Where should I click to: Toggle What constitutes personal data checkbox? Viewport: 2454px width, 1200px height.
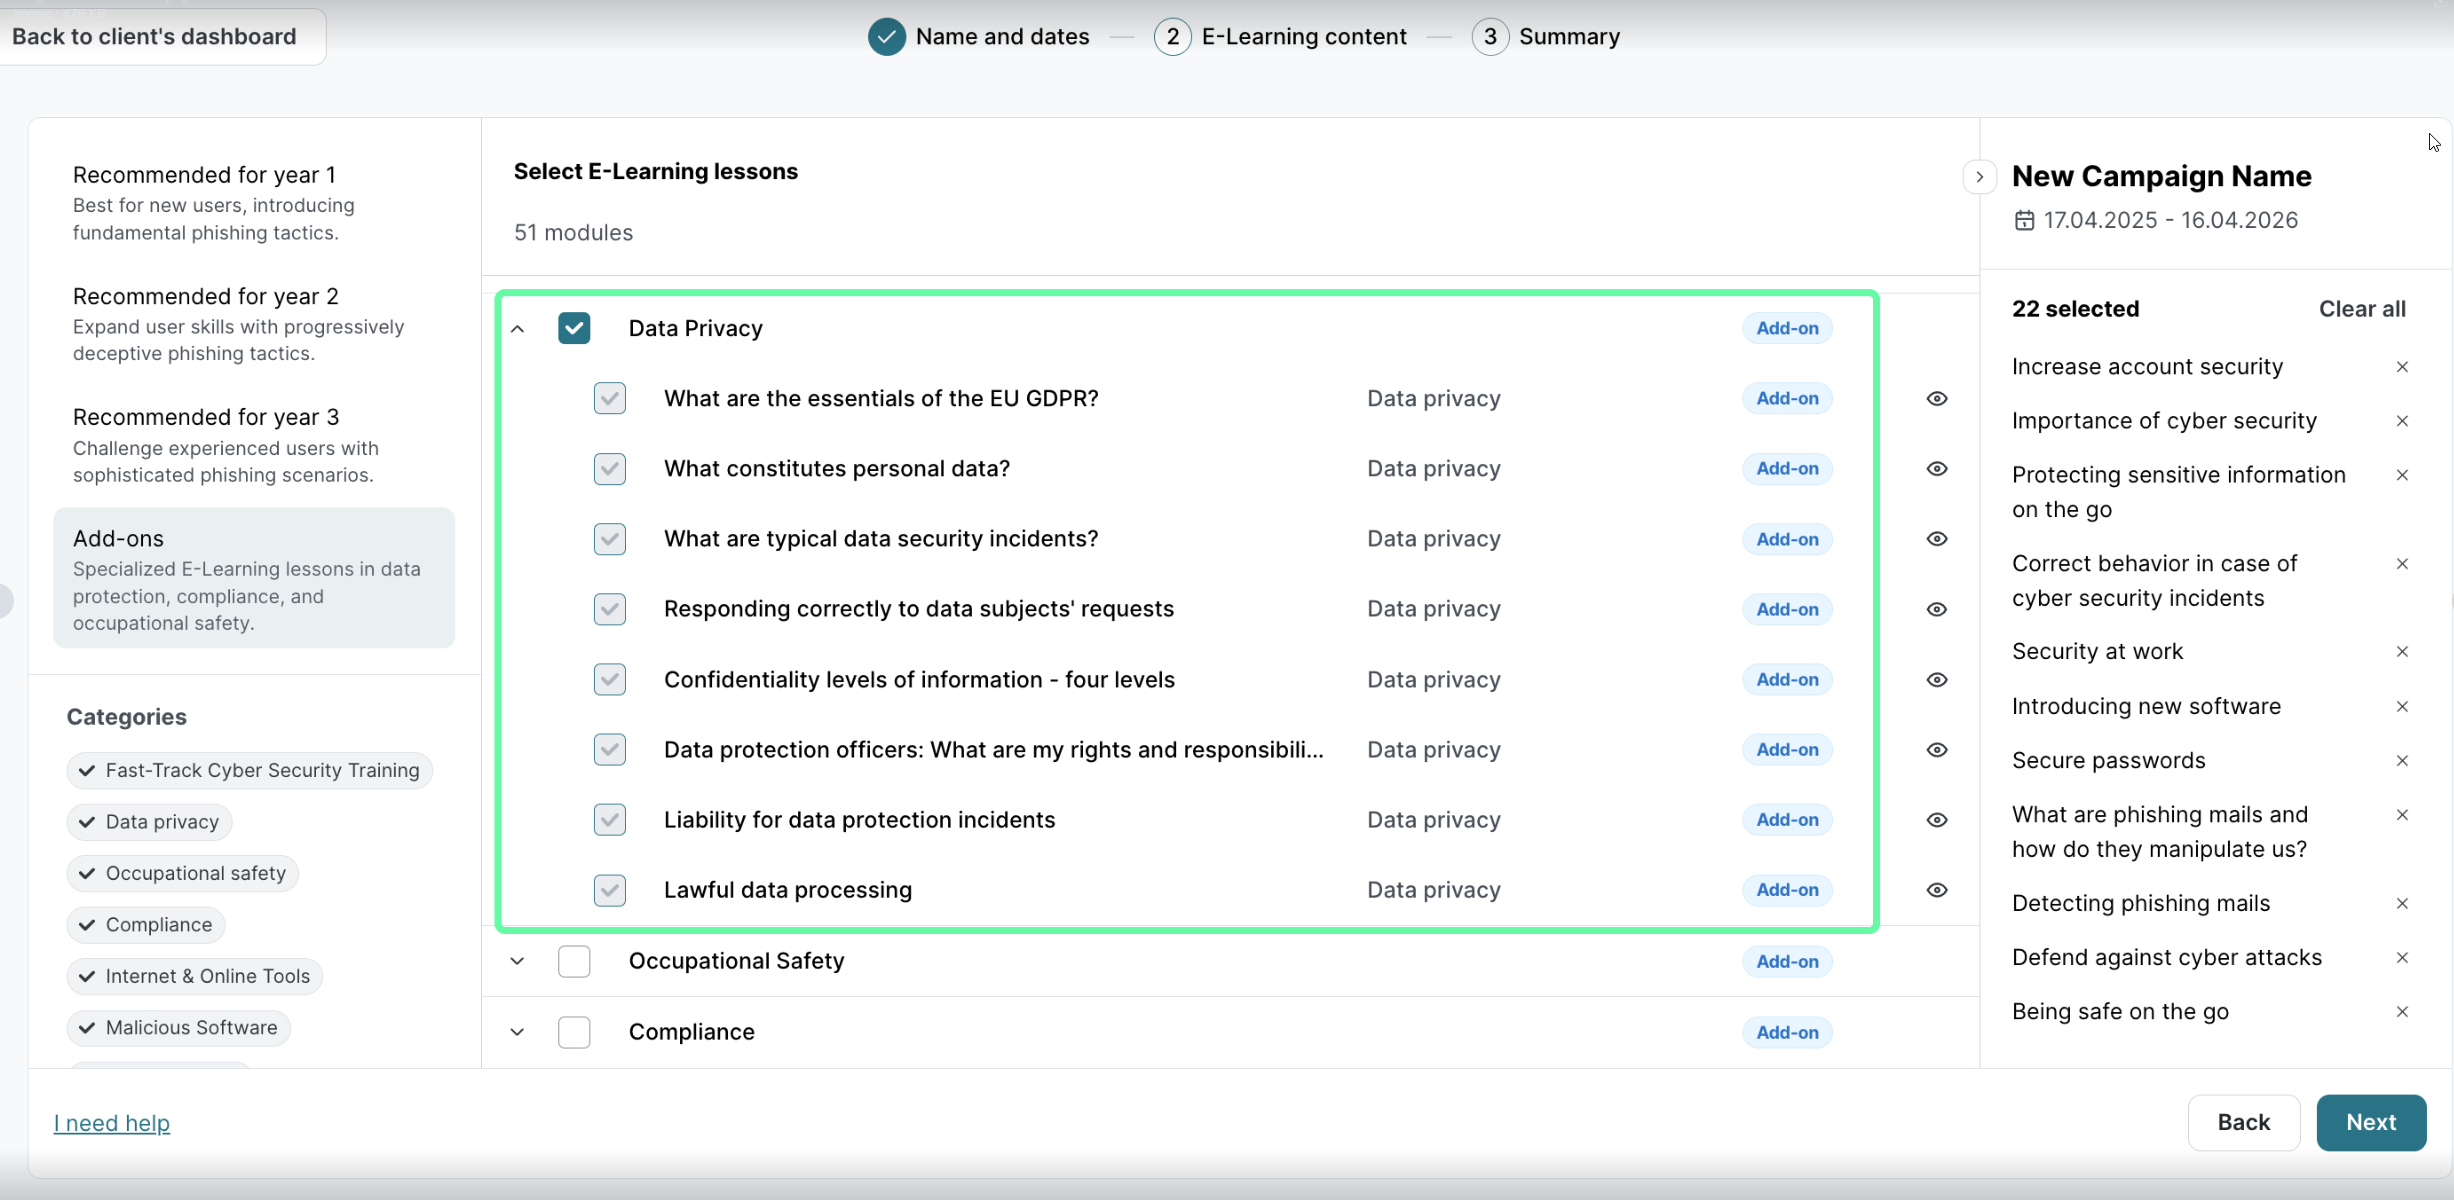coord(610,469)
